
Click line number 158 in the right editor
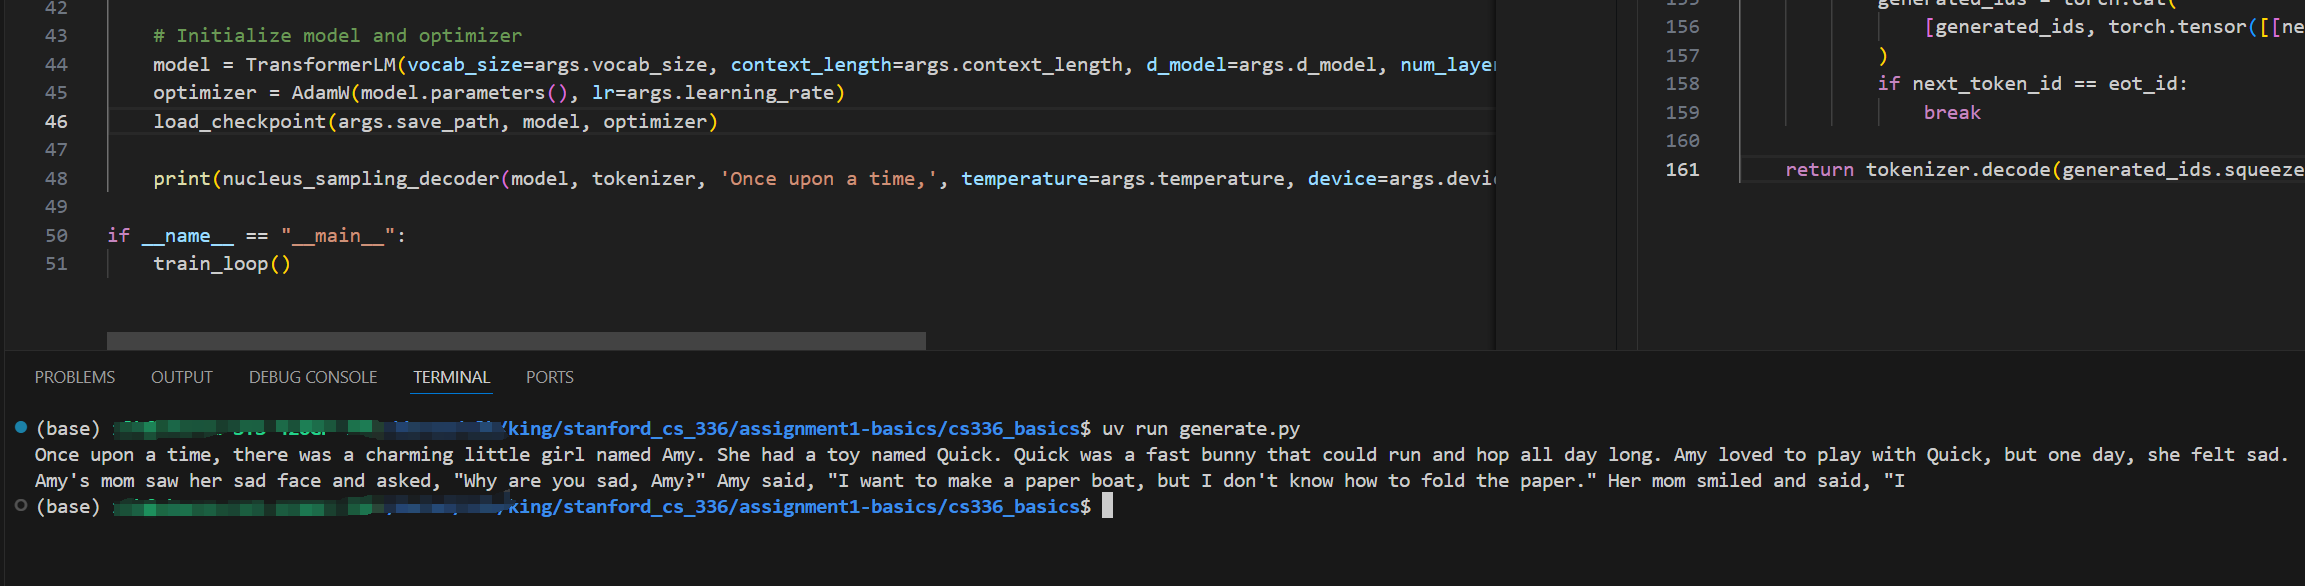pyautogui.click(x=1682, y=83)
